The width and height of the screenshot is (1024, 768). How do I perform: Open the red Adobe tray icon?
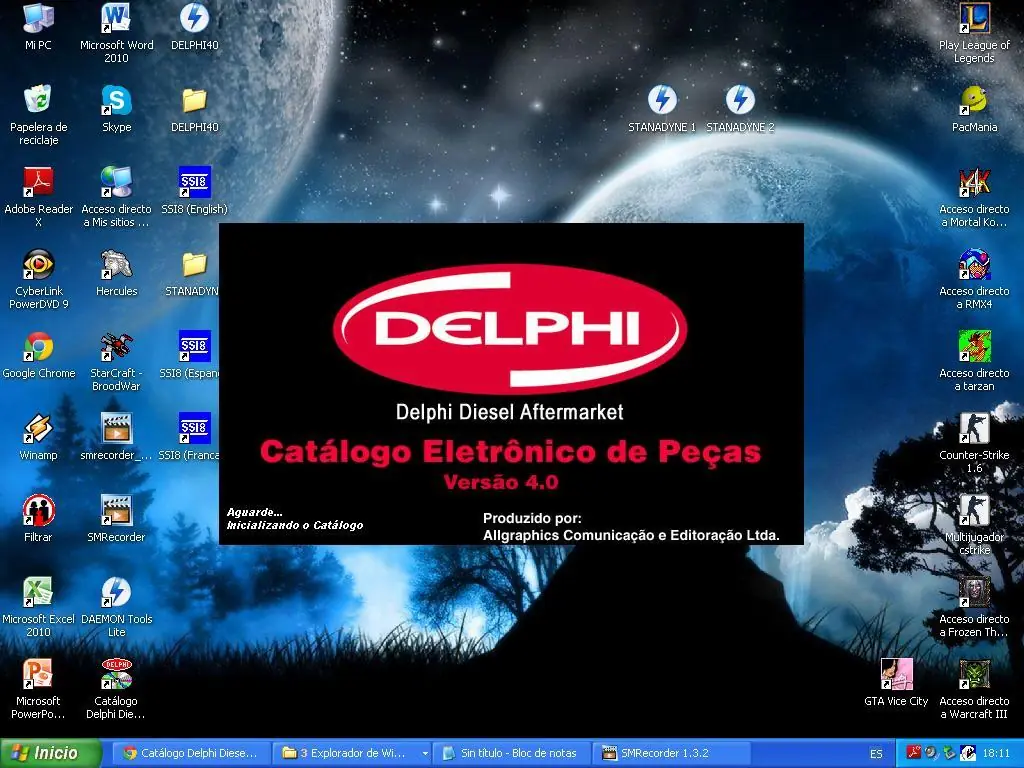pos(913,752)
